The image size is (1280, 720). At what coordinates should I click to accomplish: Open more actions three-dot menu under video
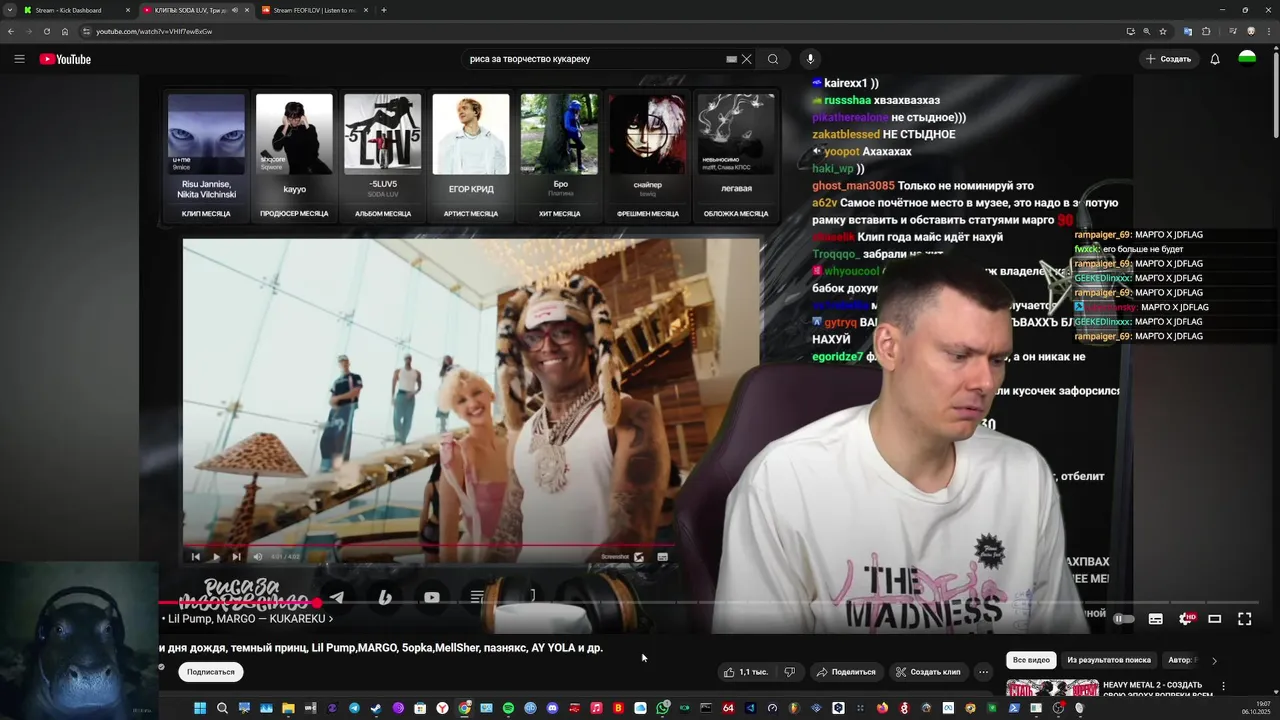(x=984, y=672)
